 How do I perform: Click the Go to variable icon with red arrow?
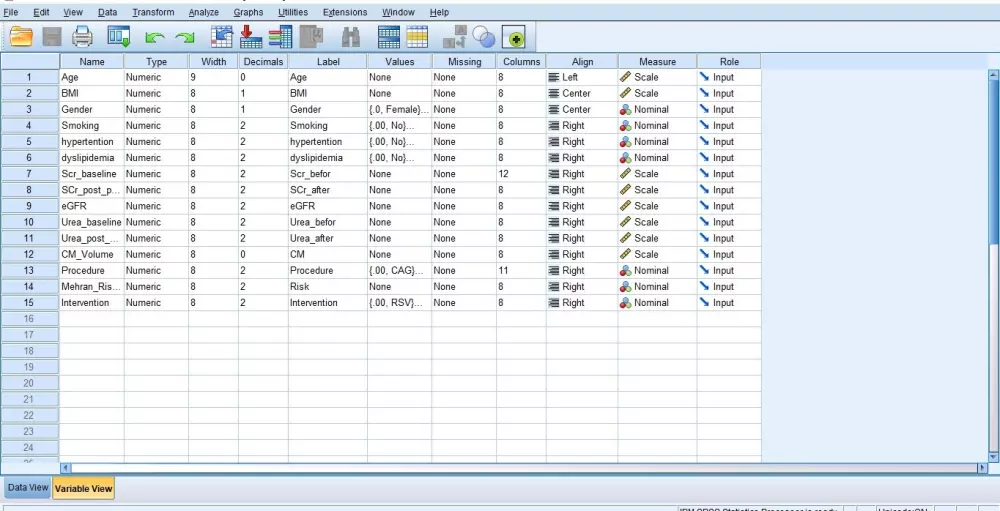coord(251,37)
